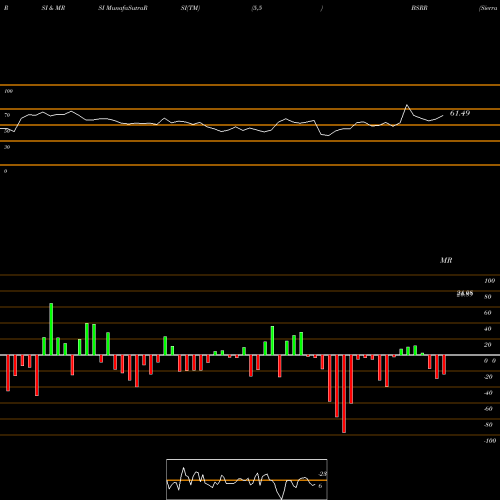
Task: Click the MR axis label 100
Action: coord(489,281)
